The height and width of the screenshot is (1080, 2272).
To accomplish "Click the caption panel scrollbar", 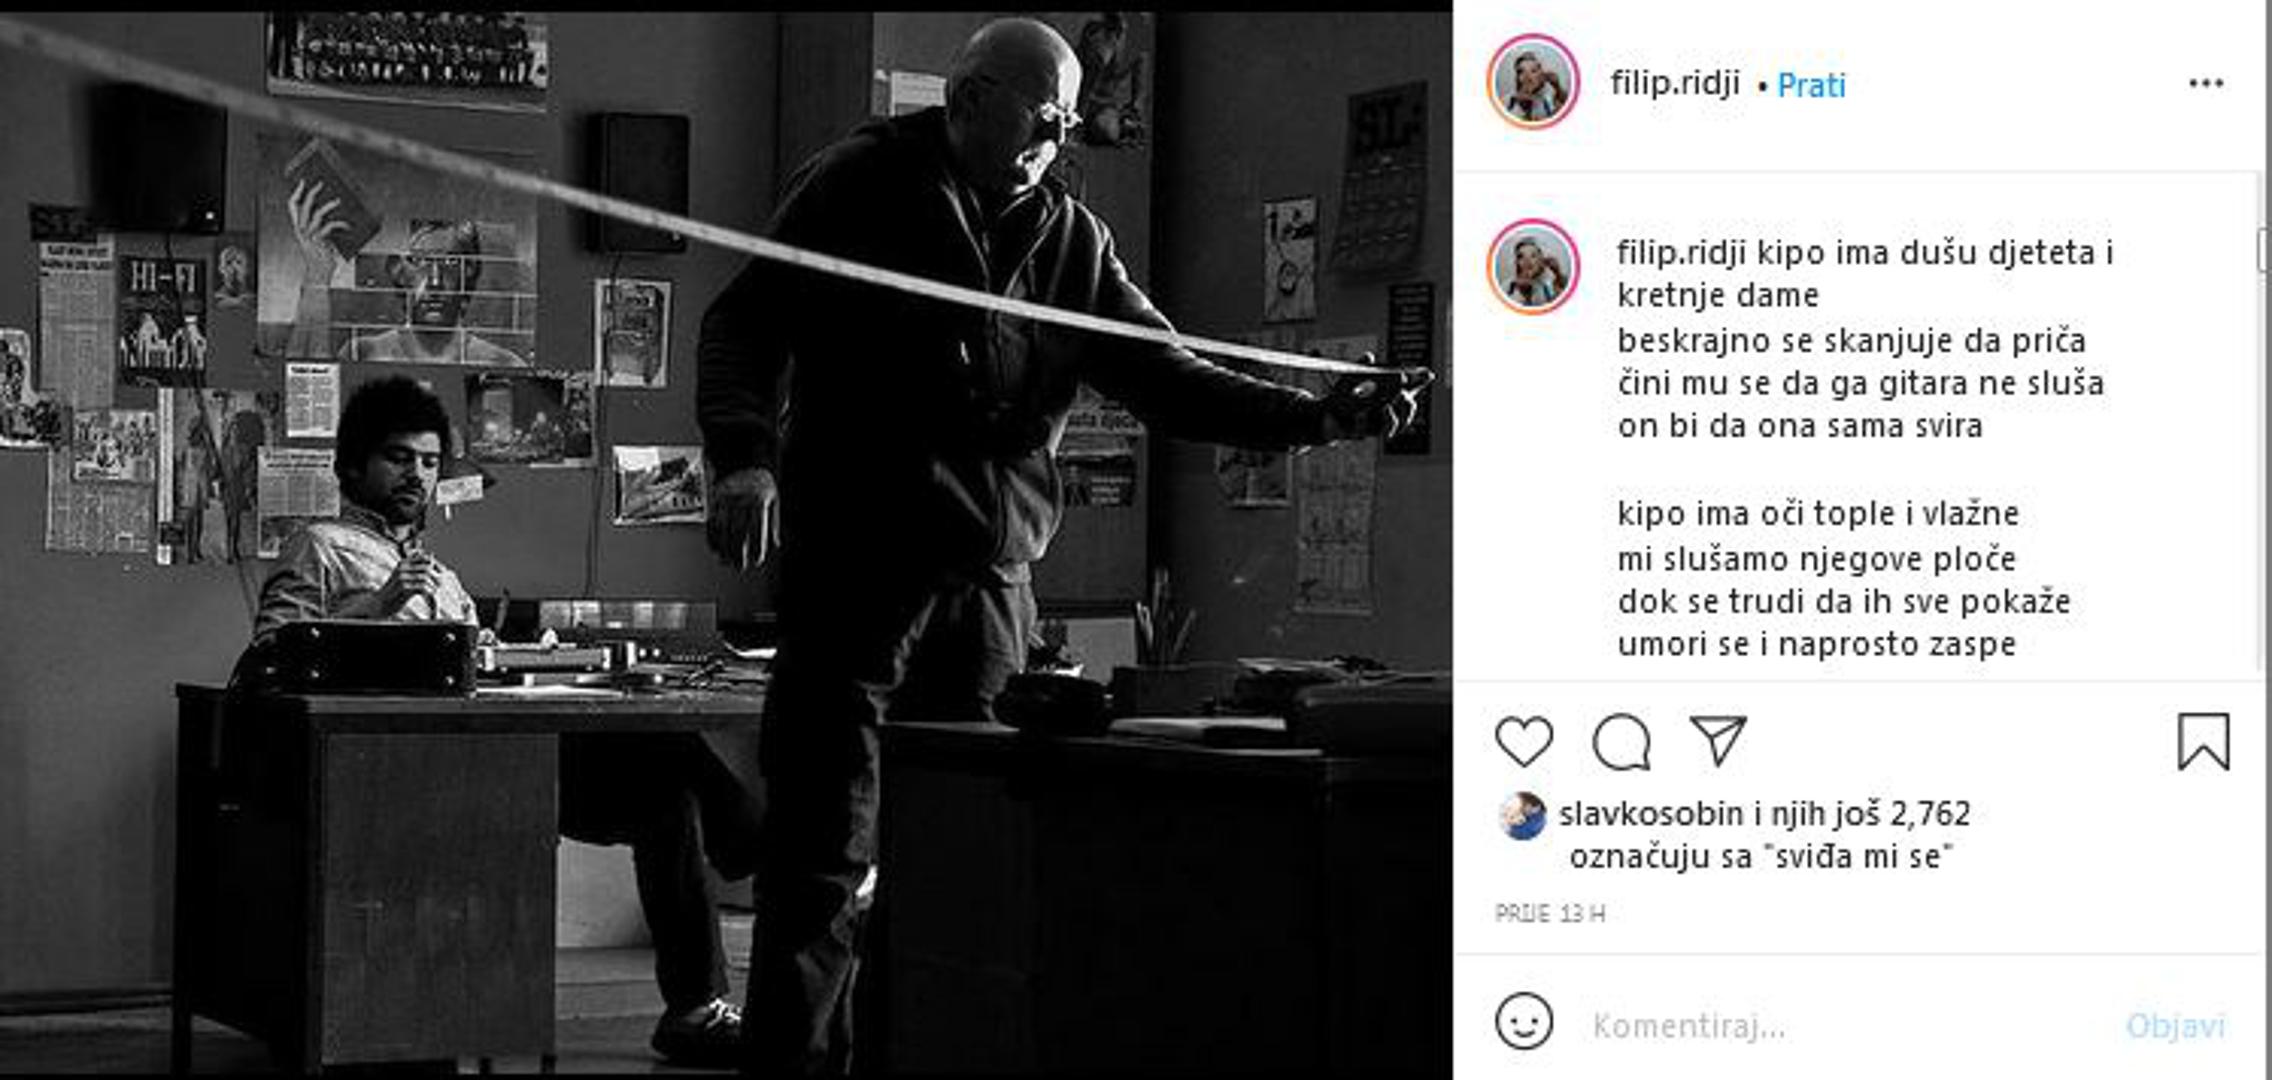I will (x=2264, y=250).
